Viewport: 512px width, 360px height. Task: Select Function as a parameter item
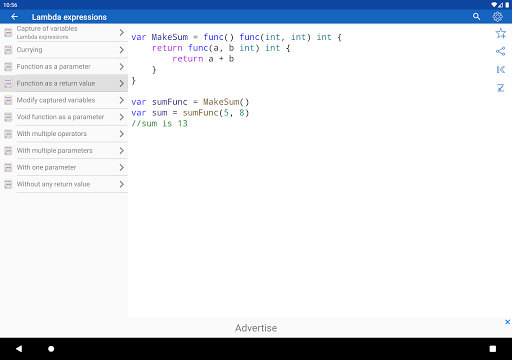64,67
